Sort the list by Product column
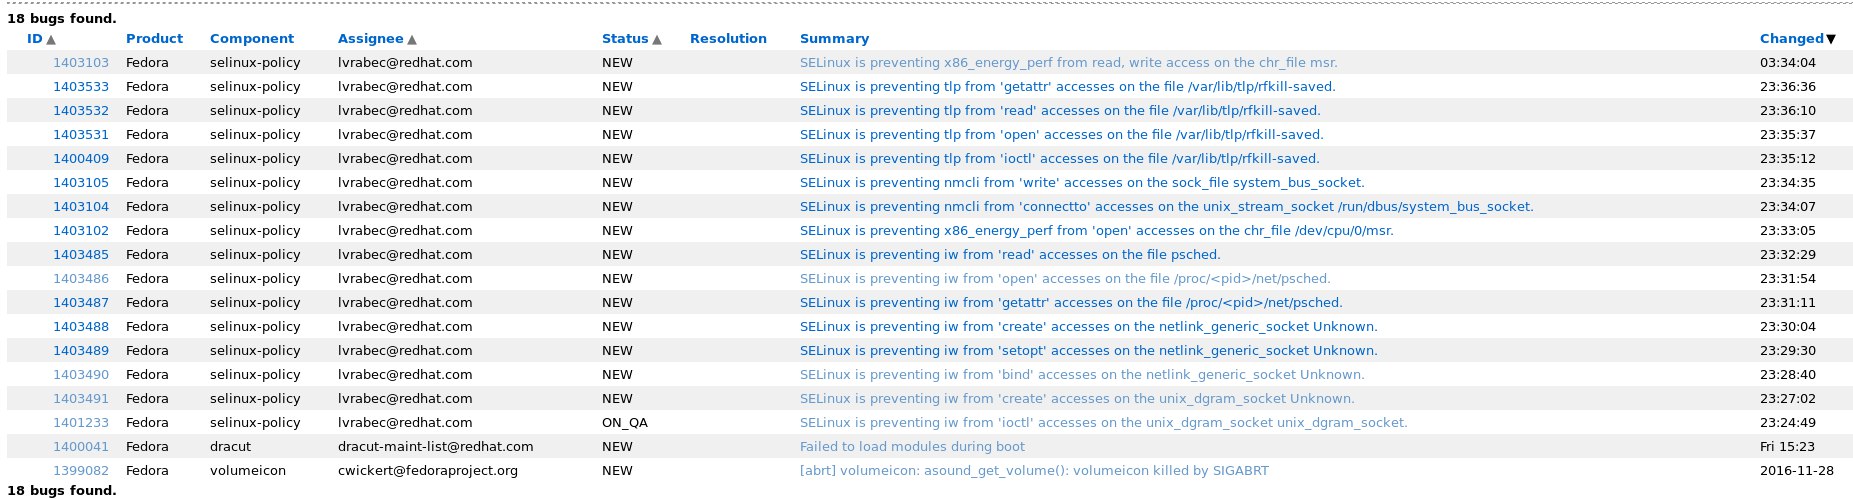Image resolution: width=1853 pixels, height=499 pixels. click(154, 38)
